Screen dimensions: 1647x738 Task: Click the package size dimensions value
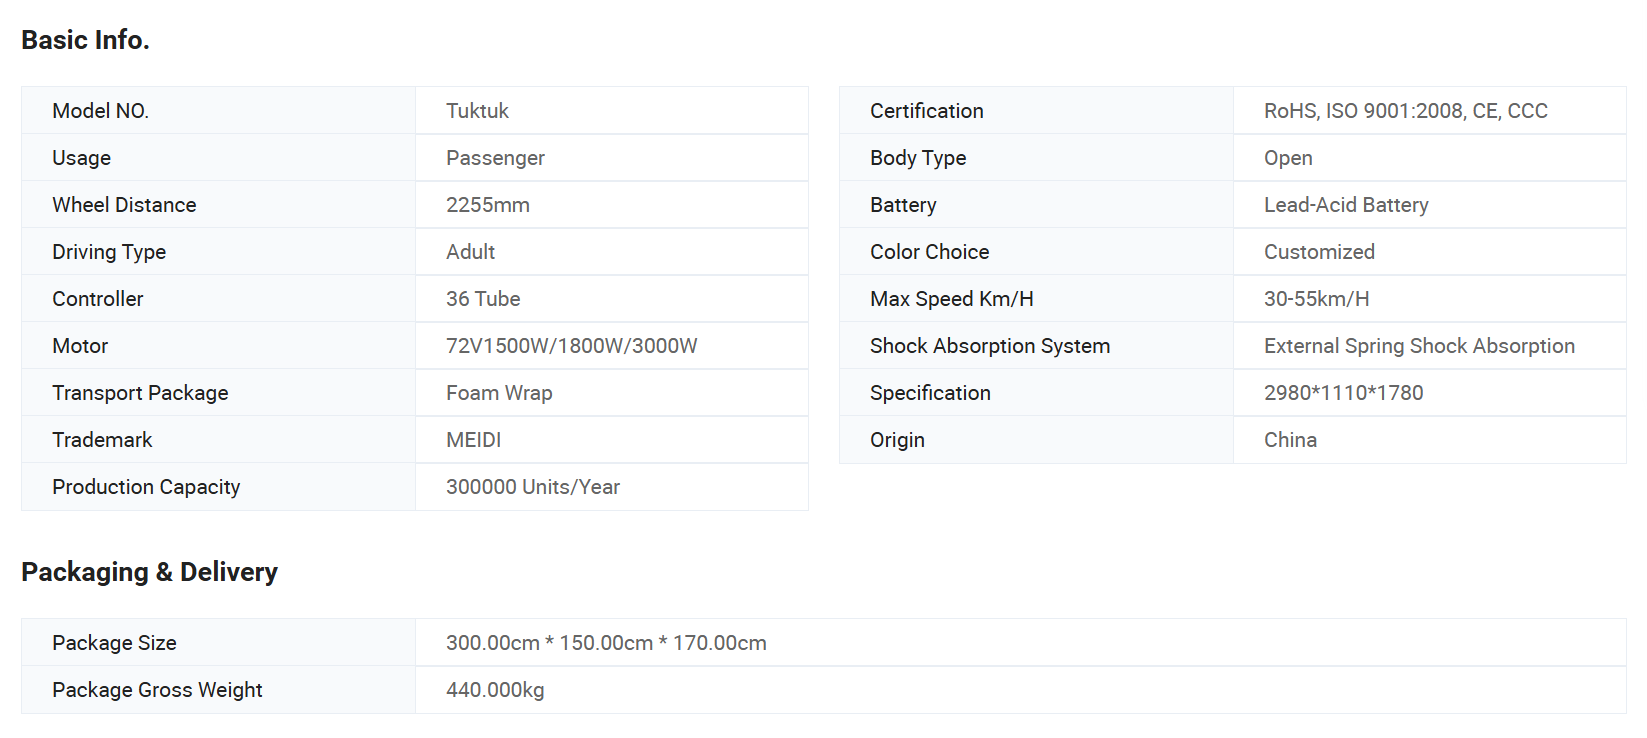pyautogui.click(x=606, y=643)
